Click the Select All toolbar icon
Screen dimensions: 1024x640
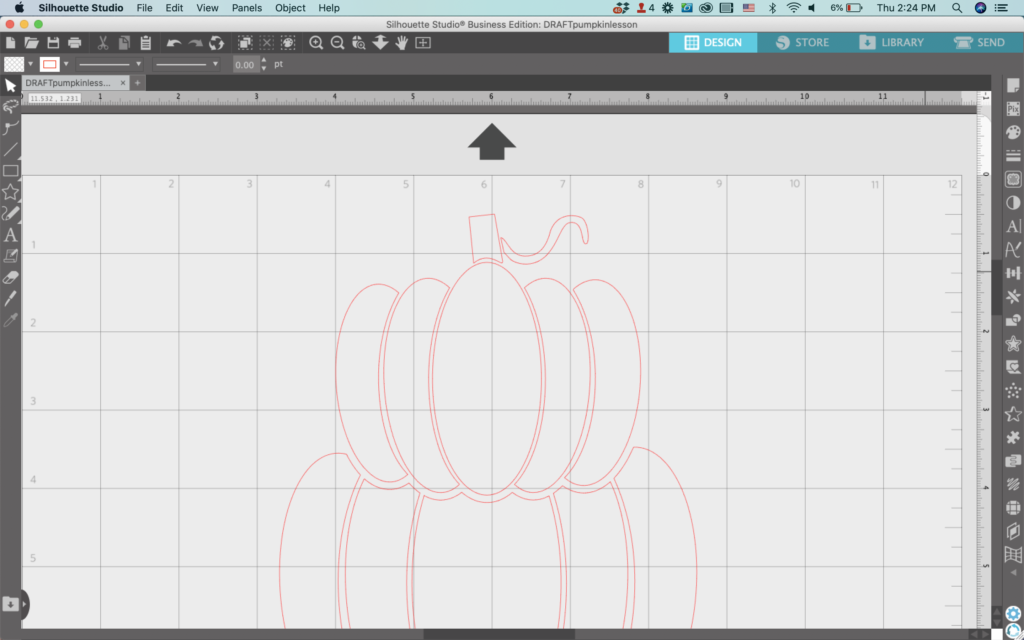(245, 43)
